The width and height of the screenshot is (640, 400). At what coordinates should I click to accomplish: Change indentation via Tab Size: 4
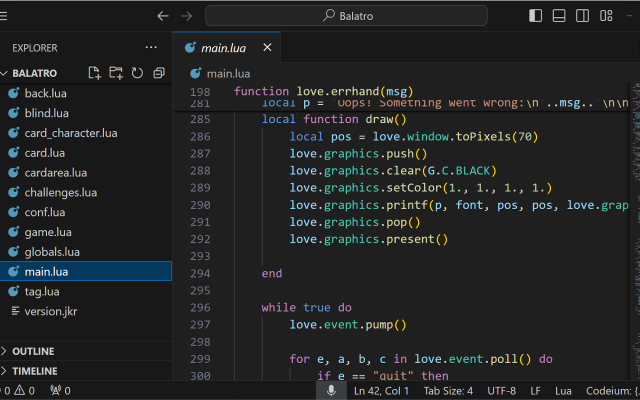click(x=448, y=391)
